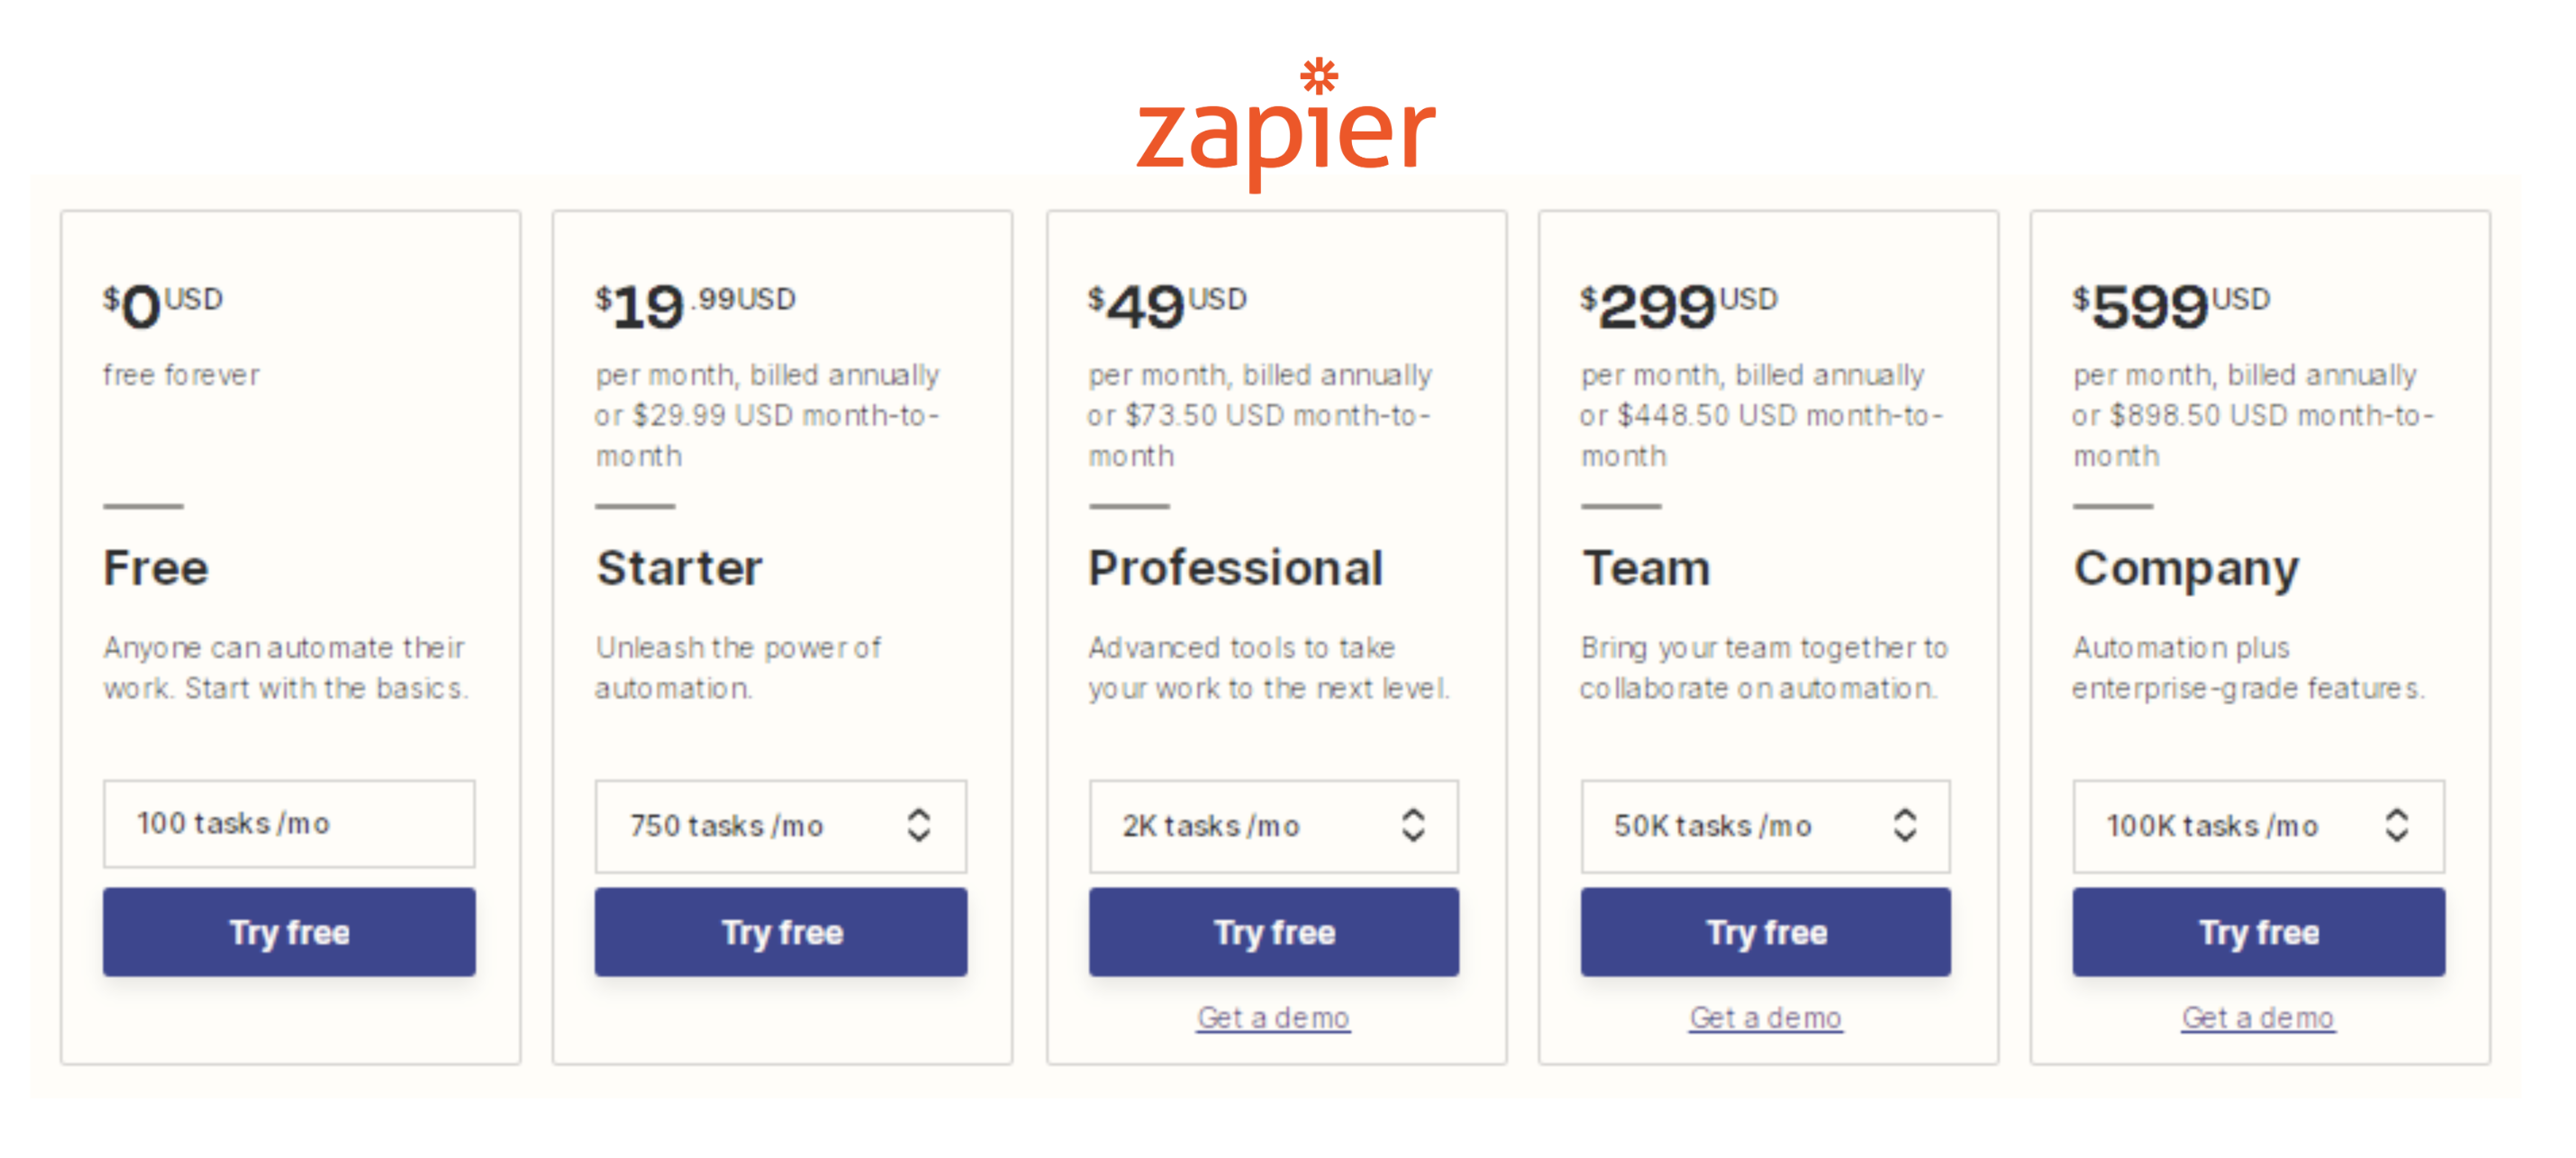Open the 100K tasks/mo dropdown

pyautogui.click(x=2258, y=827)
